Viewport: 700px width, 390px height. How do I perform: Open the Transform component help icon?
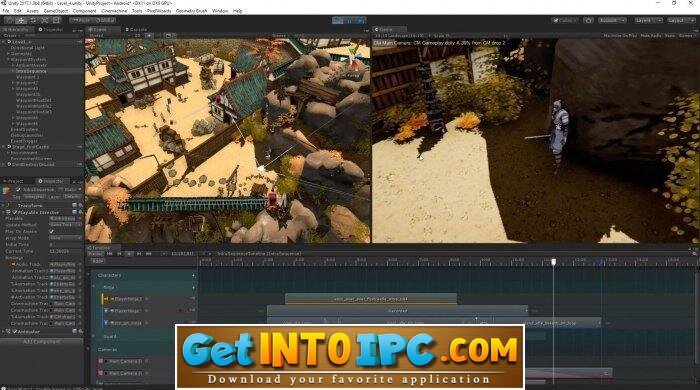point(74,205)
